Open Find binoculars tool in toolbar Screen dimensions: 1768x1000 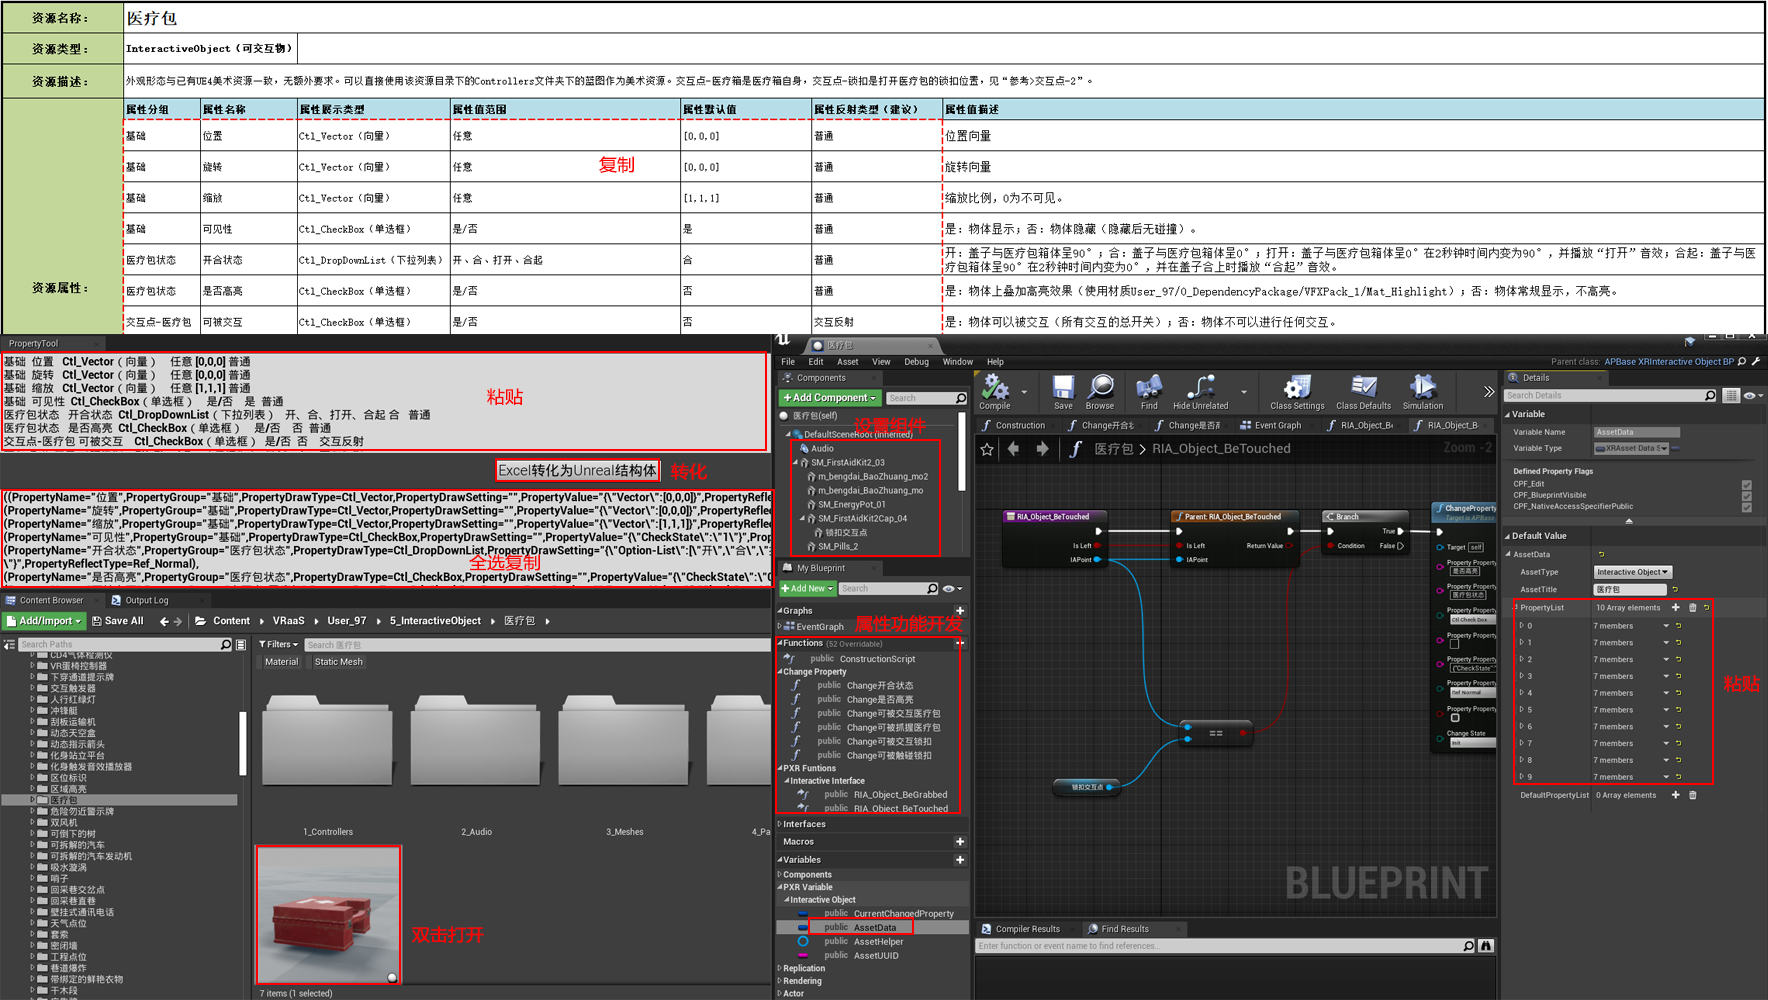tap(1149, 391)
